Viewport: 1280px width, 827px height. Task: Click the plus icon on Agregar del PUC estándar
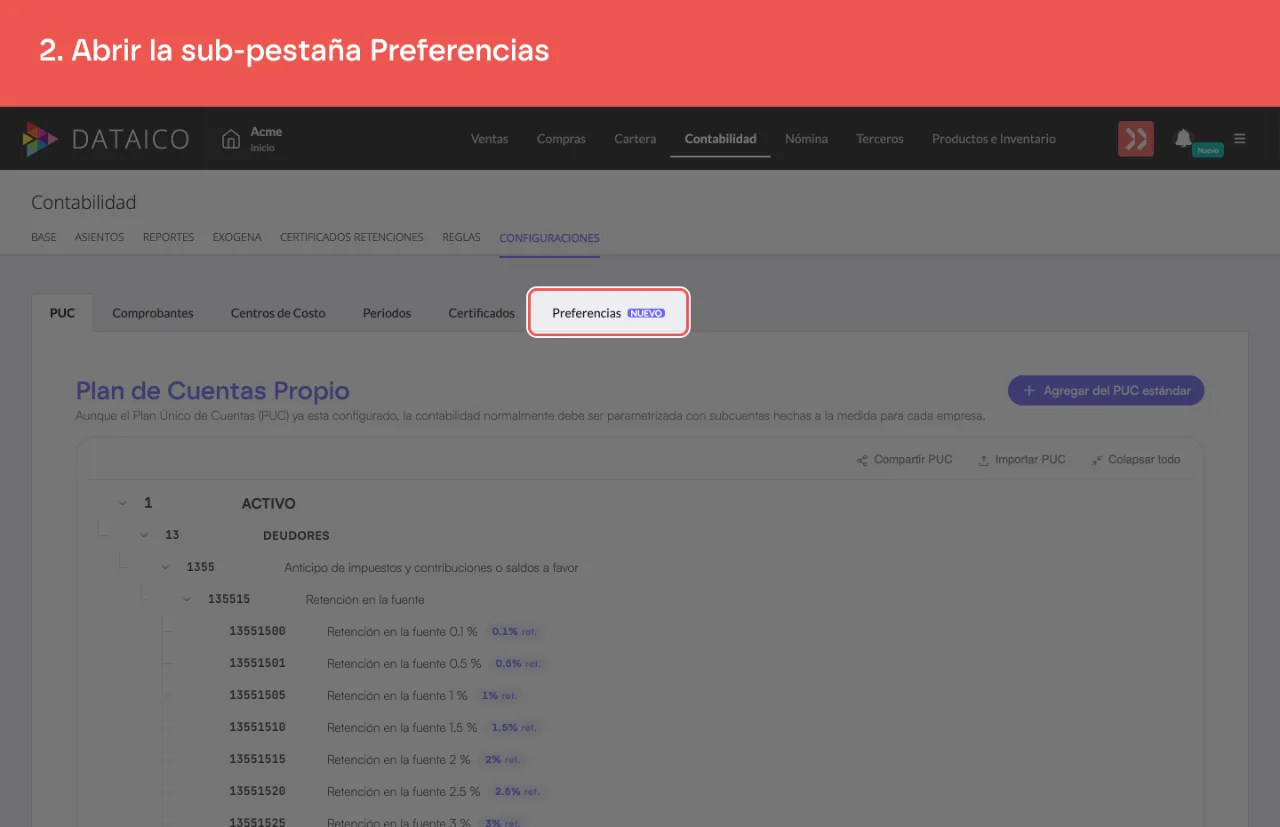[x=1029, y=391]
